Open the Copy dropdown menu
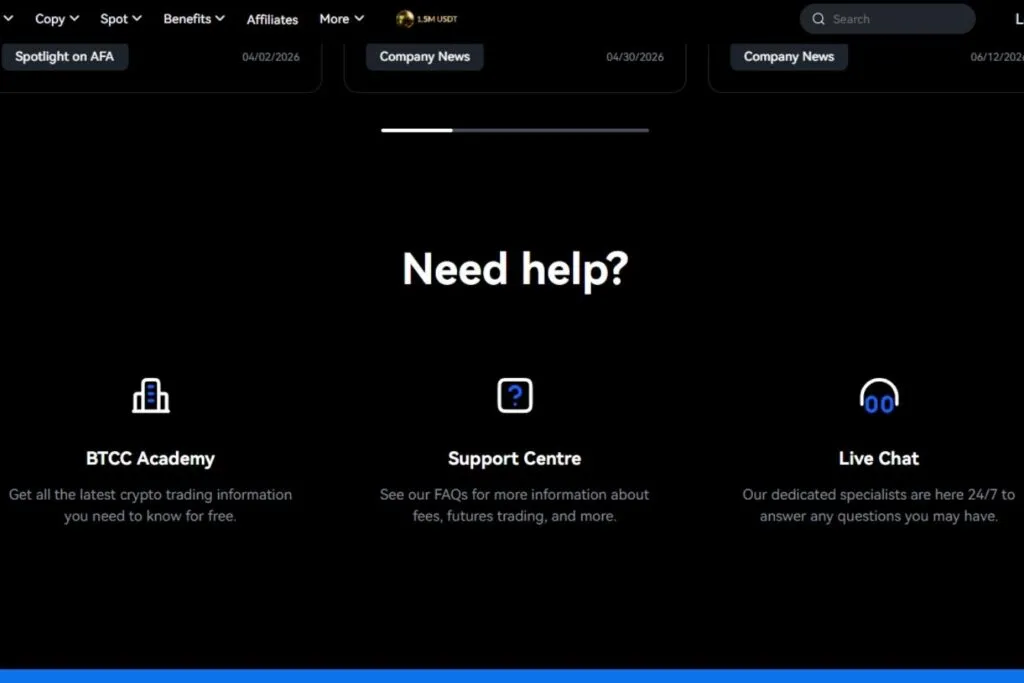The height and width of the screenshot is (683, 1024). click(x=57, y=19)
